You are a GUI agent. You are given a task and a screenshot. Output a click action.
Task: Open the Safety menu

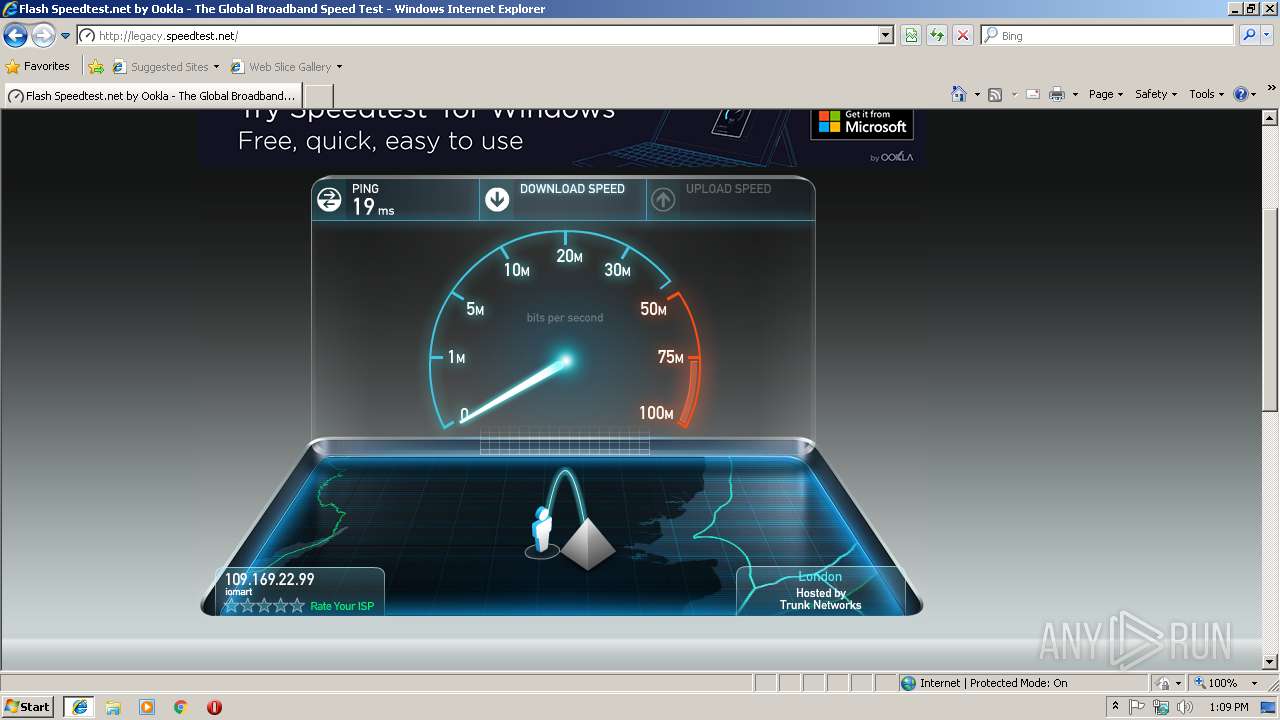pos(1156,94)
